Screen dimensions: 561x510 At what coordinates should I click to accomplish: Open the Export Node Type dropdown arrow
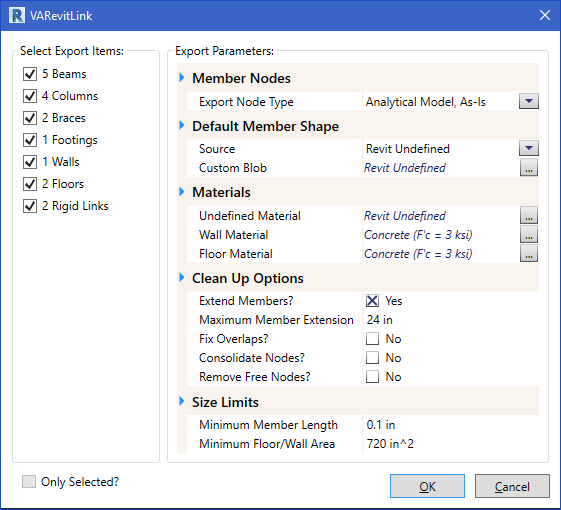point(529,101)
